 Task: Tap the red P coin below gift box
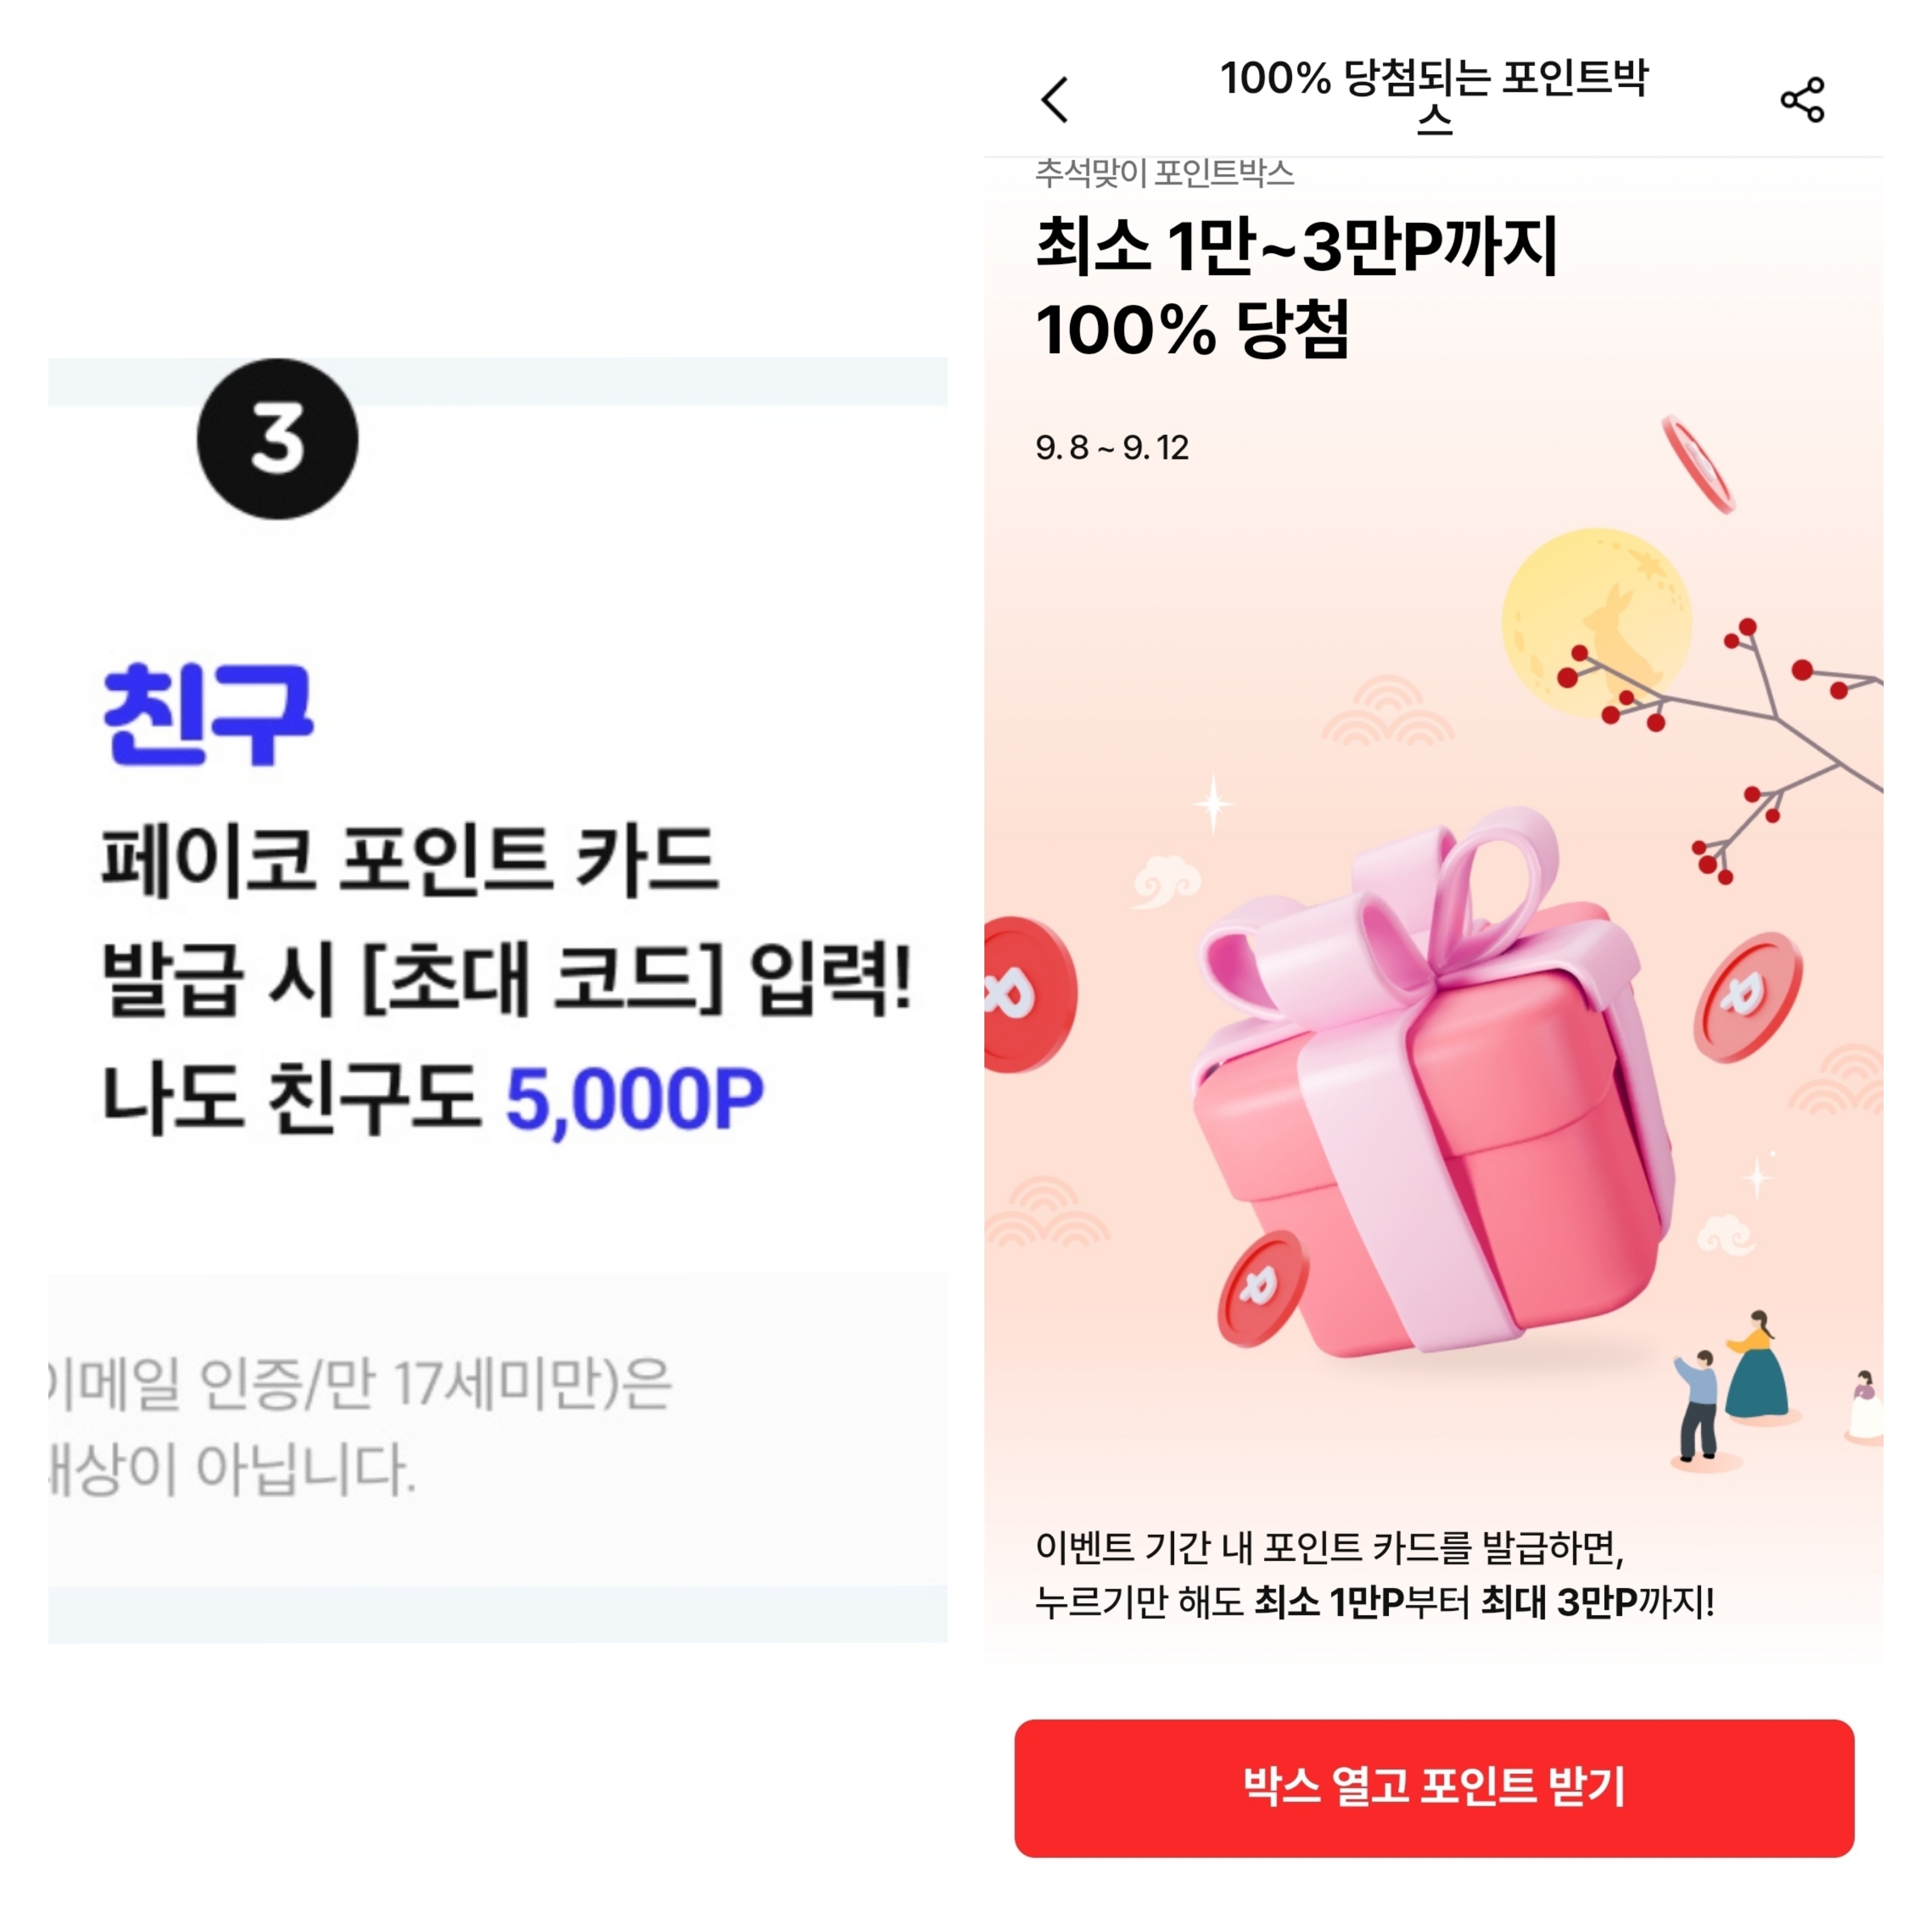pos(1262,1288)
